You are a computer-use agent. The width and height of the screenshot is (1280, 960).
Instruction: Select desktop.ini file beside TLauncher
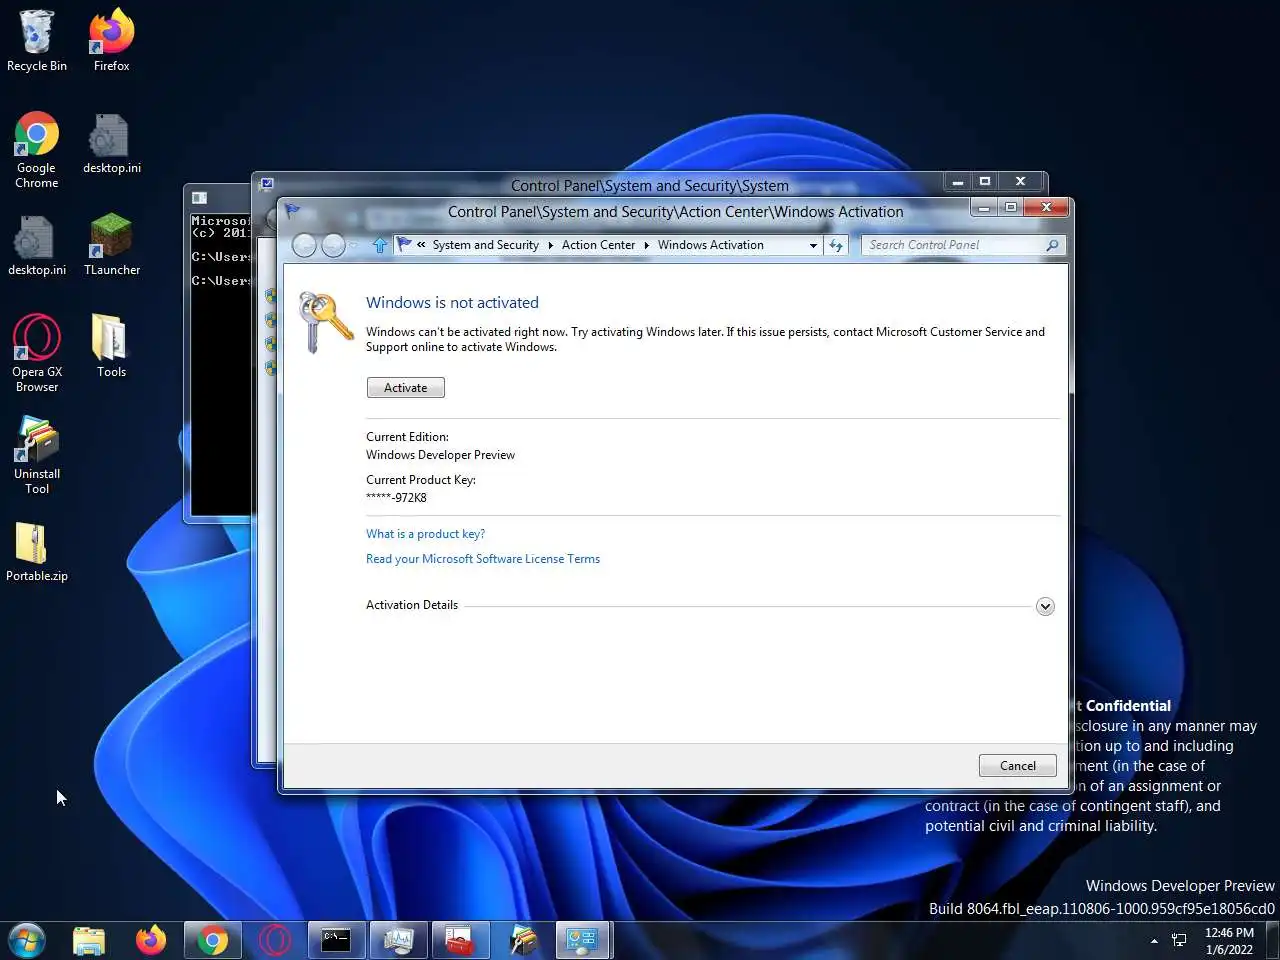[x=37, y=246]
